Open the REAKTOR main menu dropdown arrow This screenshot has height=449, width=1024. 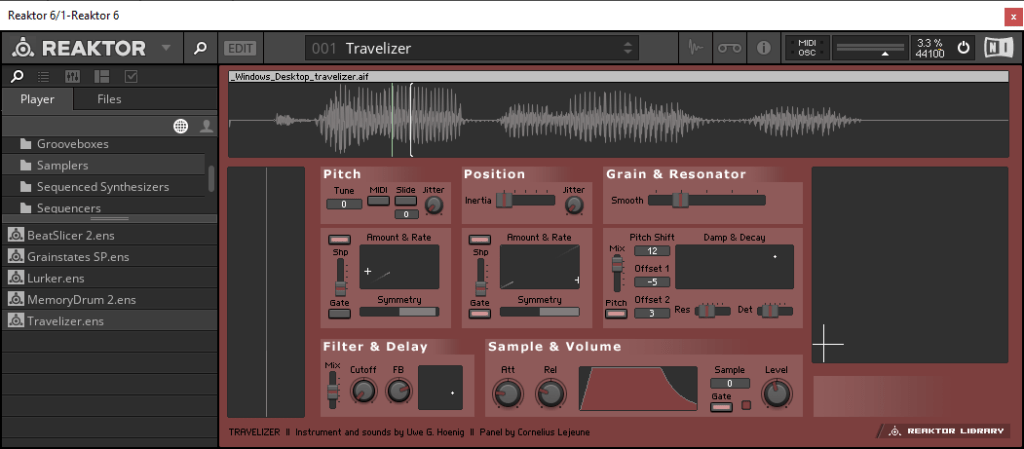[x=166, y=48]
